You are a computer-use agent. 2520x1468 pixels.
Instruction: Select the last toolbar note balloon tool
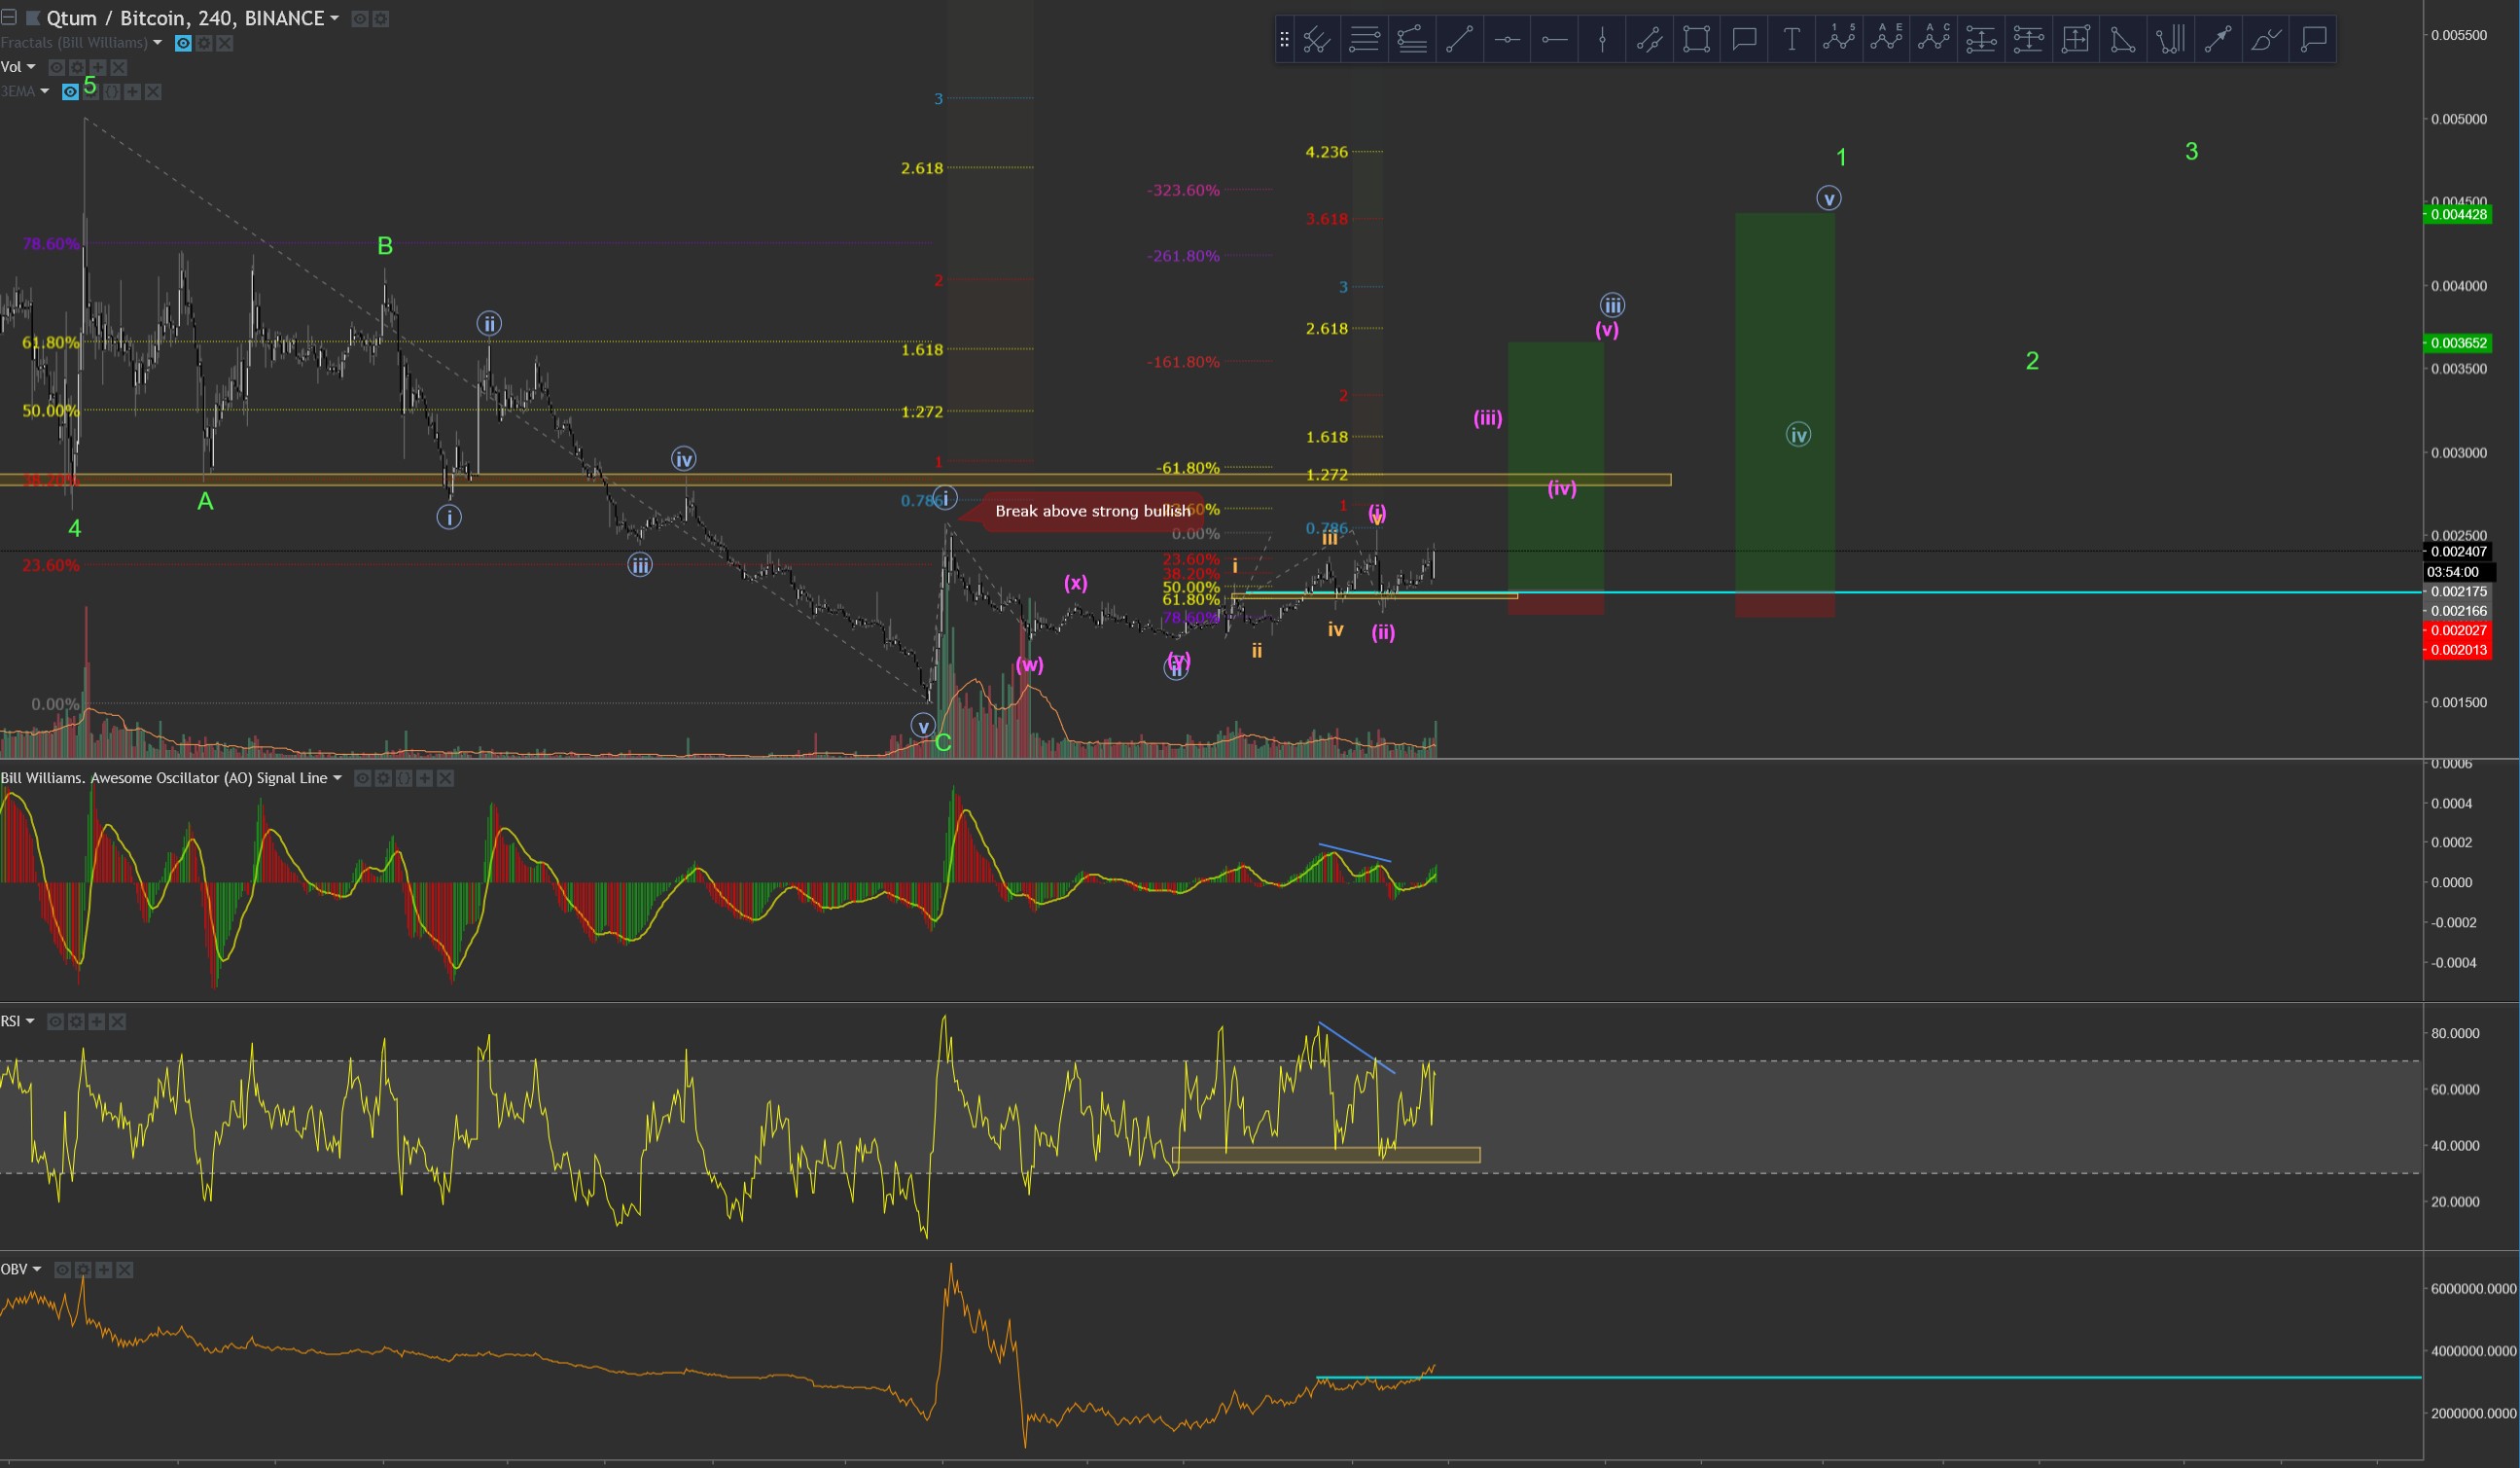pyautogui.click(x=2313, y=40)
